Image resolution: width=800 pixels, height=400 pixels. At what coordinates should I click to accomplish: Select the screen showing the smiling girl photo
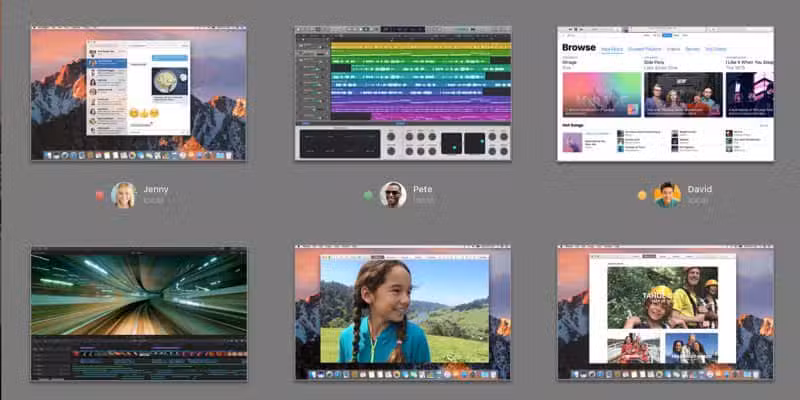click(402, 313)
